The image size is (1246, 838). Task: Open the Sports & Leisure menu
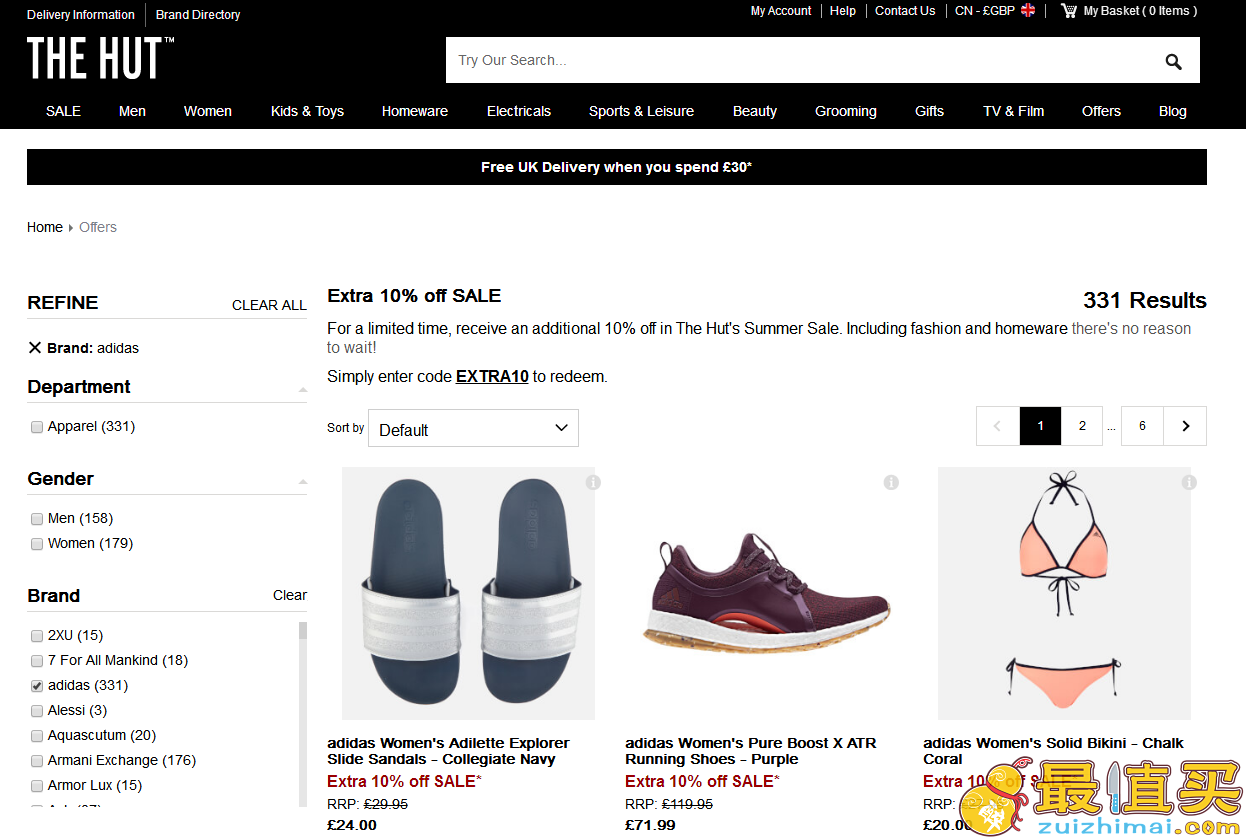[x=641, y=111]
